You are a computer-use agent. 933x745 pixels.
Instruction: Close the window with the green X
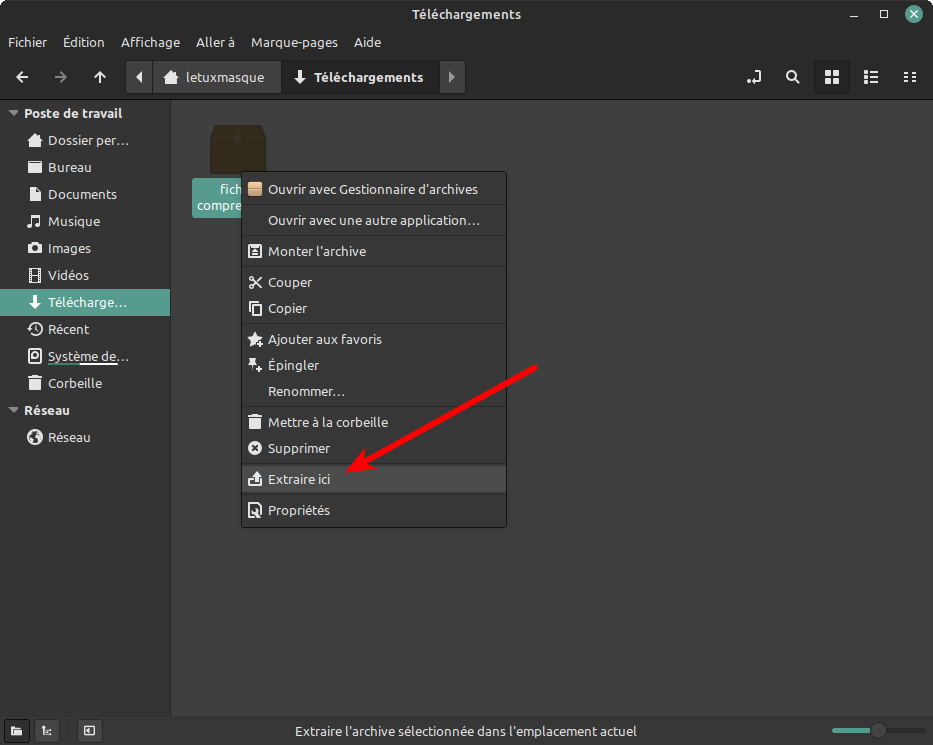click(x=913, y=14)
